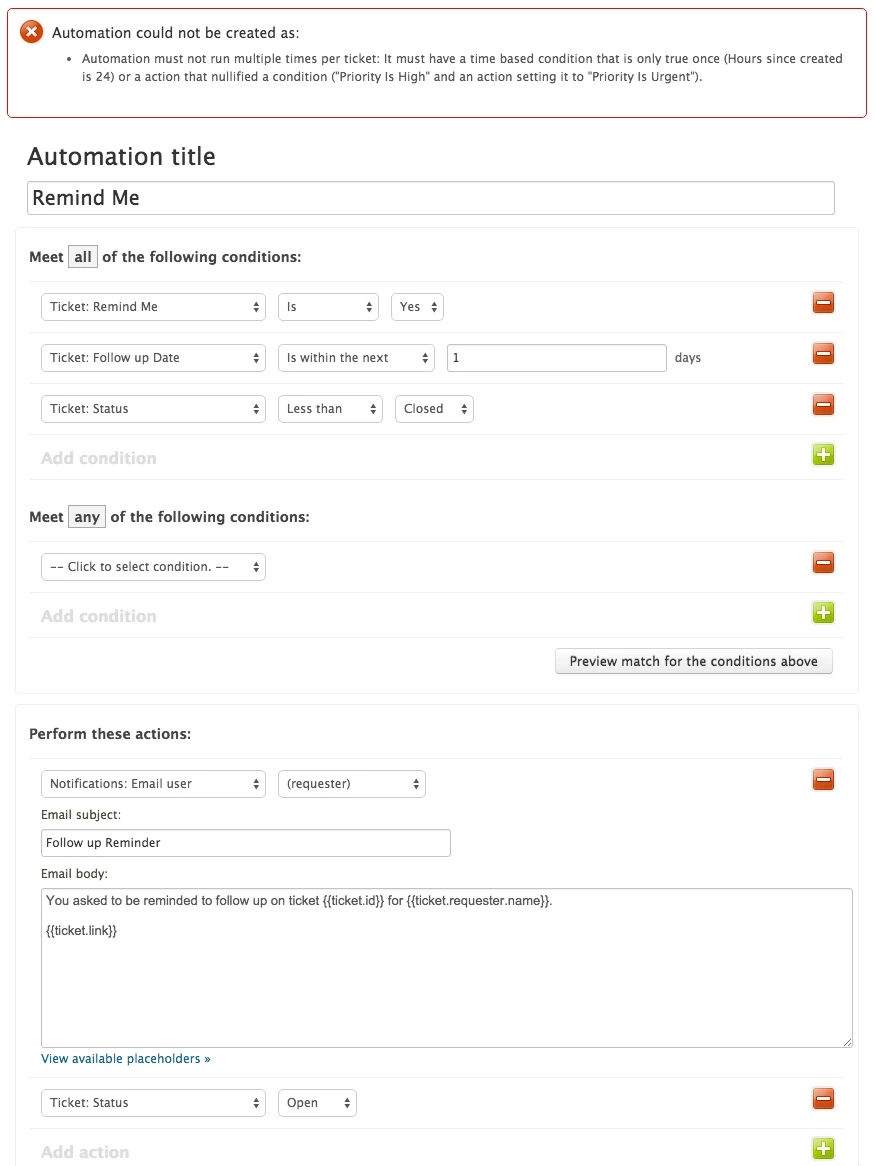This screenshot has width=876, height=1166.
Task: Remove the Follow up Date condition row
Action: point(823,354)
